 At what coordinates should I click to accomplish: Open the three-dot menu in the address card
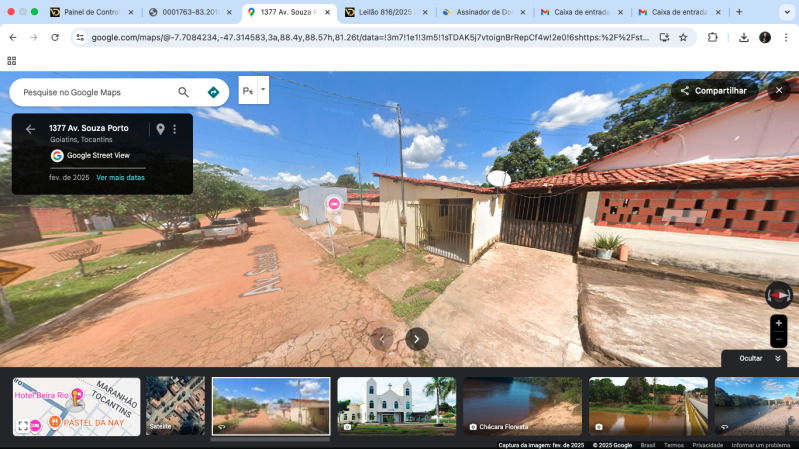point(174,129)
